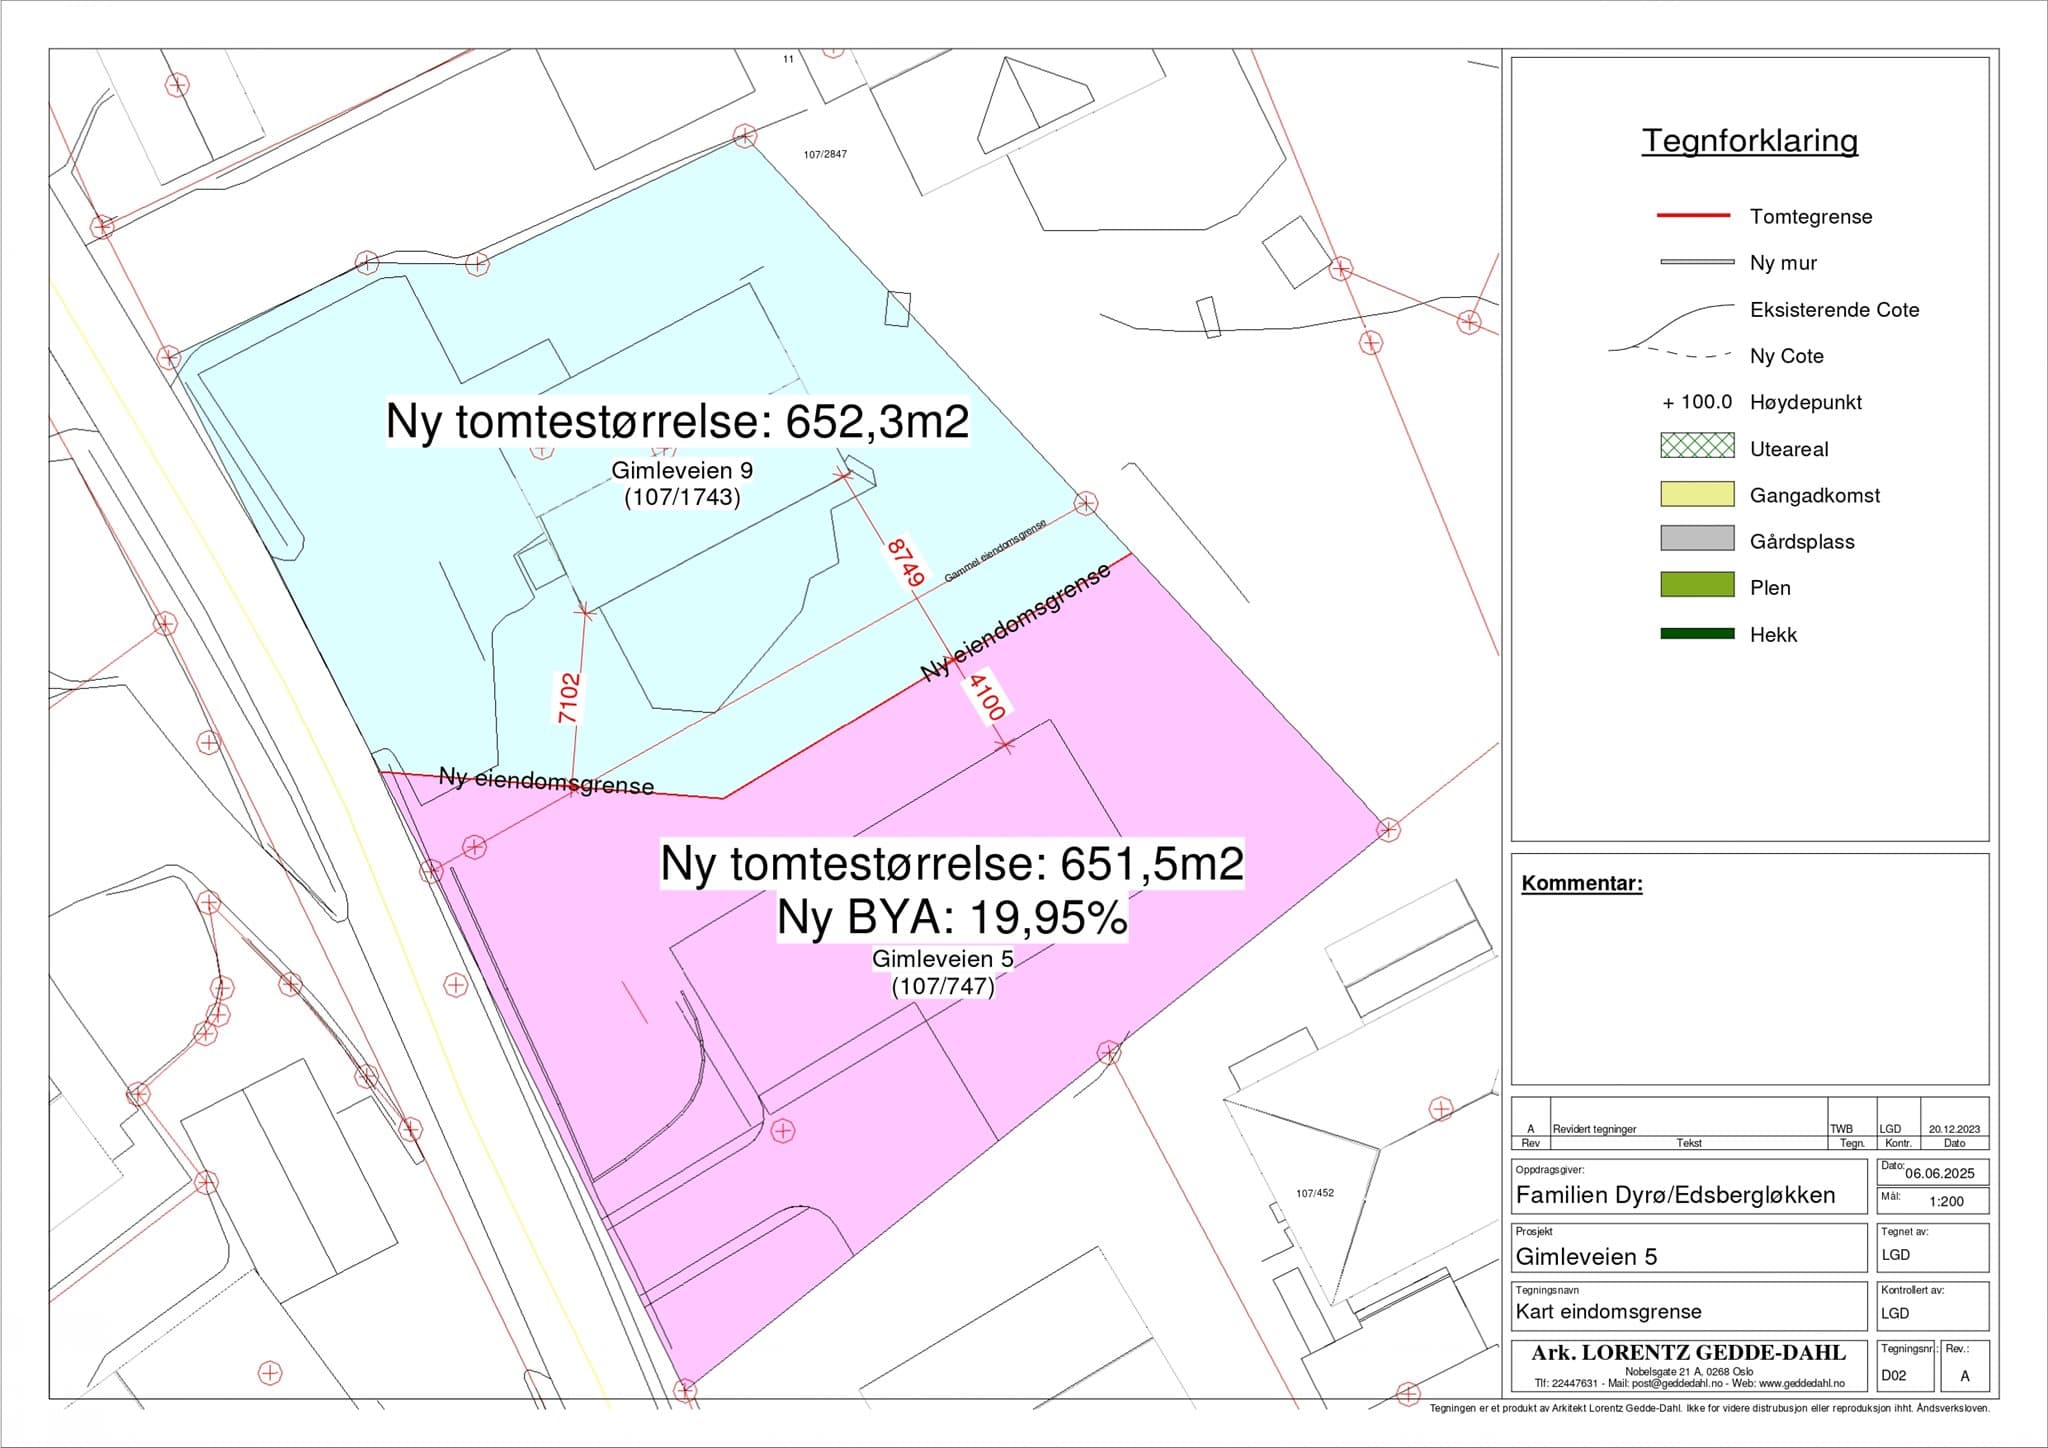The image size is (2048, 1448).
Task: Click 'Ny tomtestørrelse: 651,5m2' label
Action: point(952,863)
